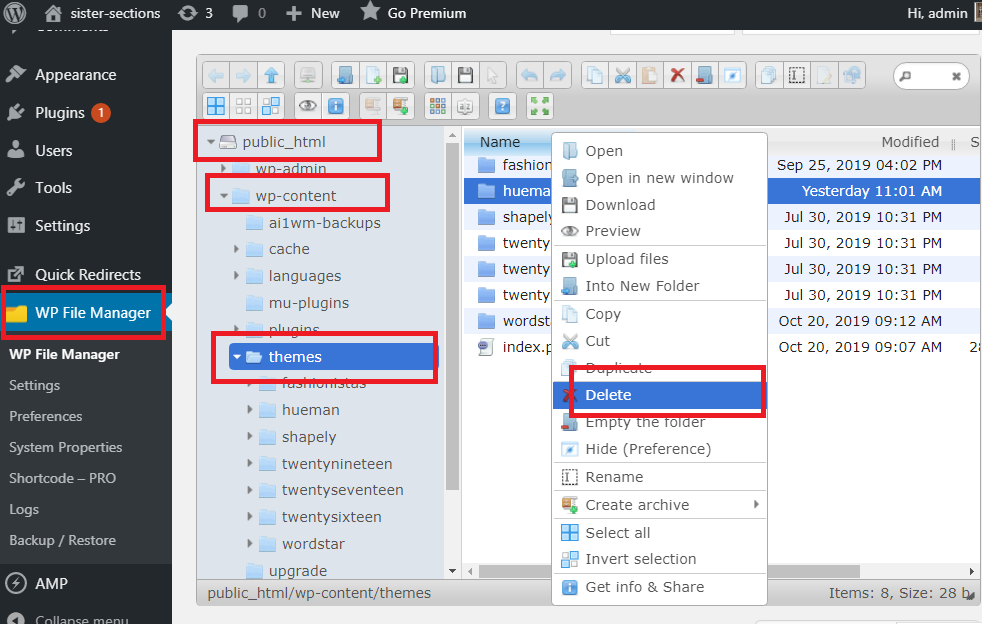Open System Properties submenu link
The height and width of the screenshot is (624, 982).
click(x=66, y=447)
